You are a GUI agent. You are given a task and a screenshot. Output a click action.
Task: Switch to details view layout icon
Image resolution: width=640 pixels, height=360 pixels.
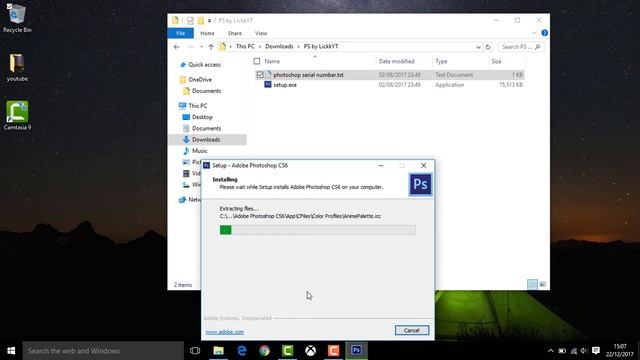coord(532,284)
